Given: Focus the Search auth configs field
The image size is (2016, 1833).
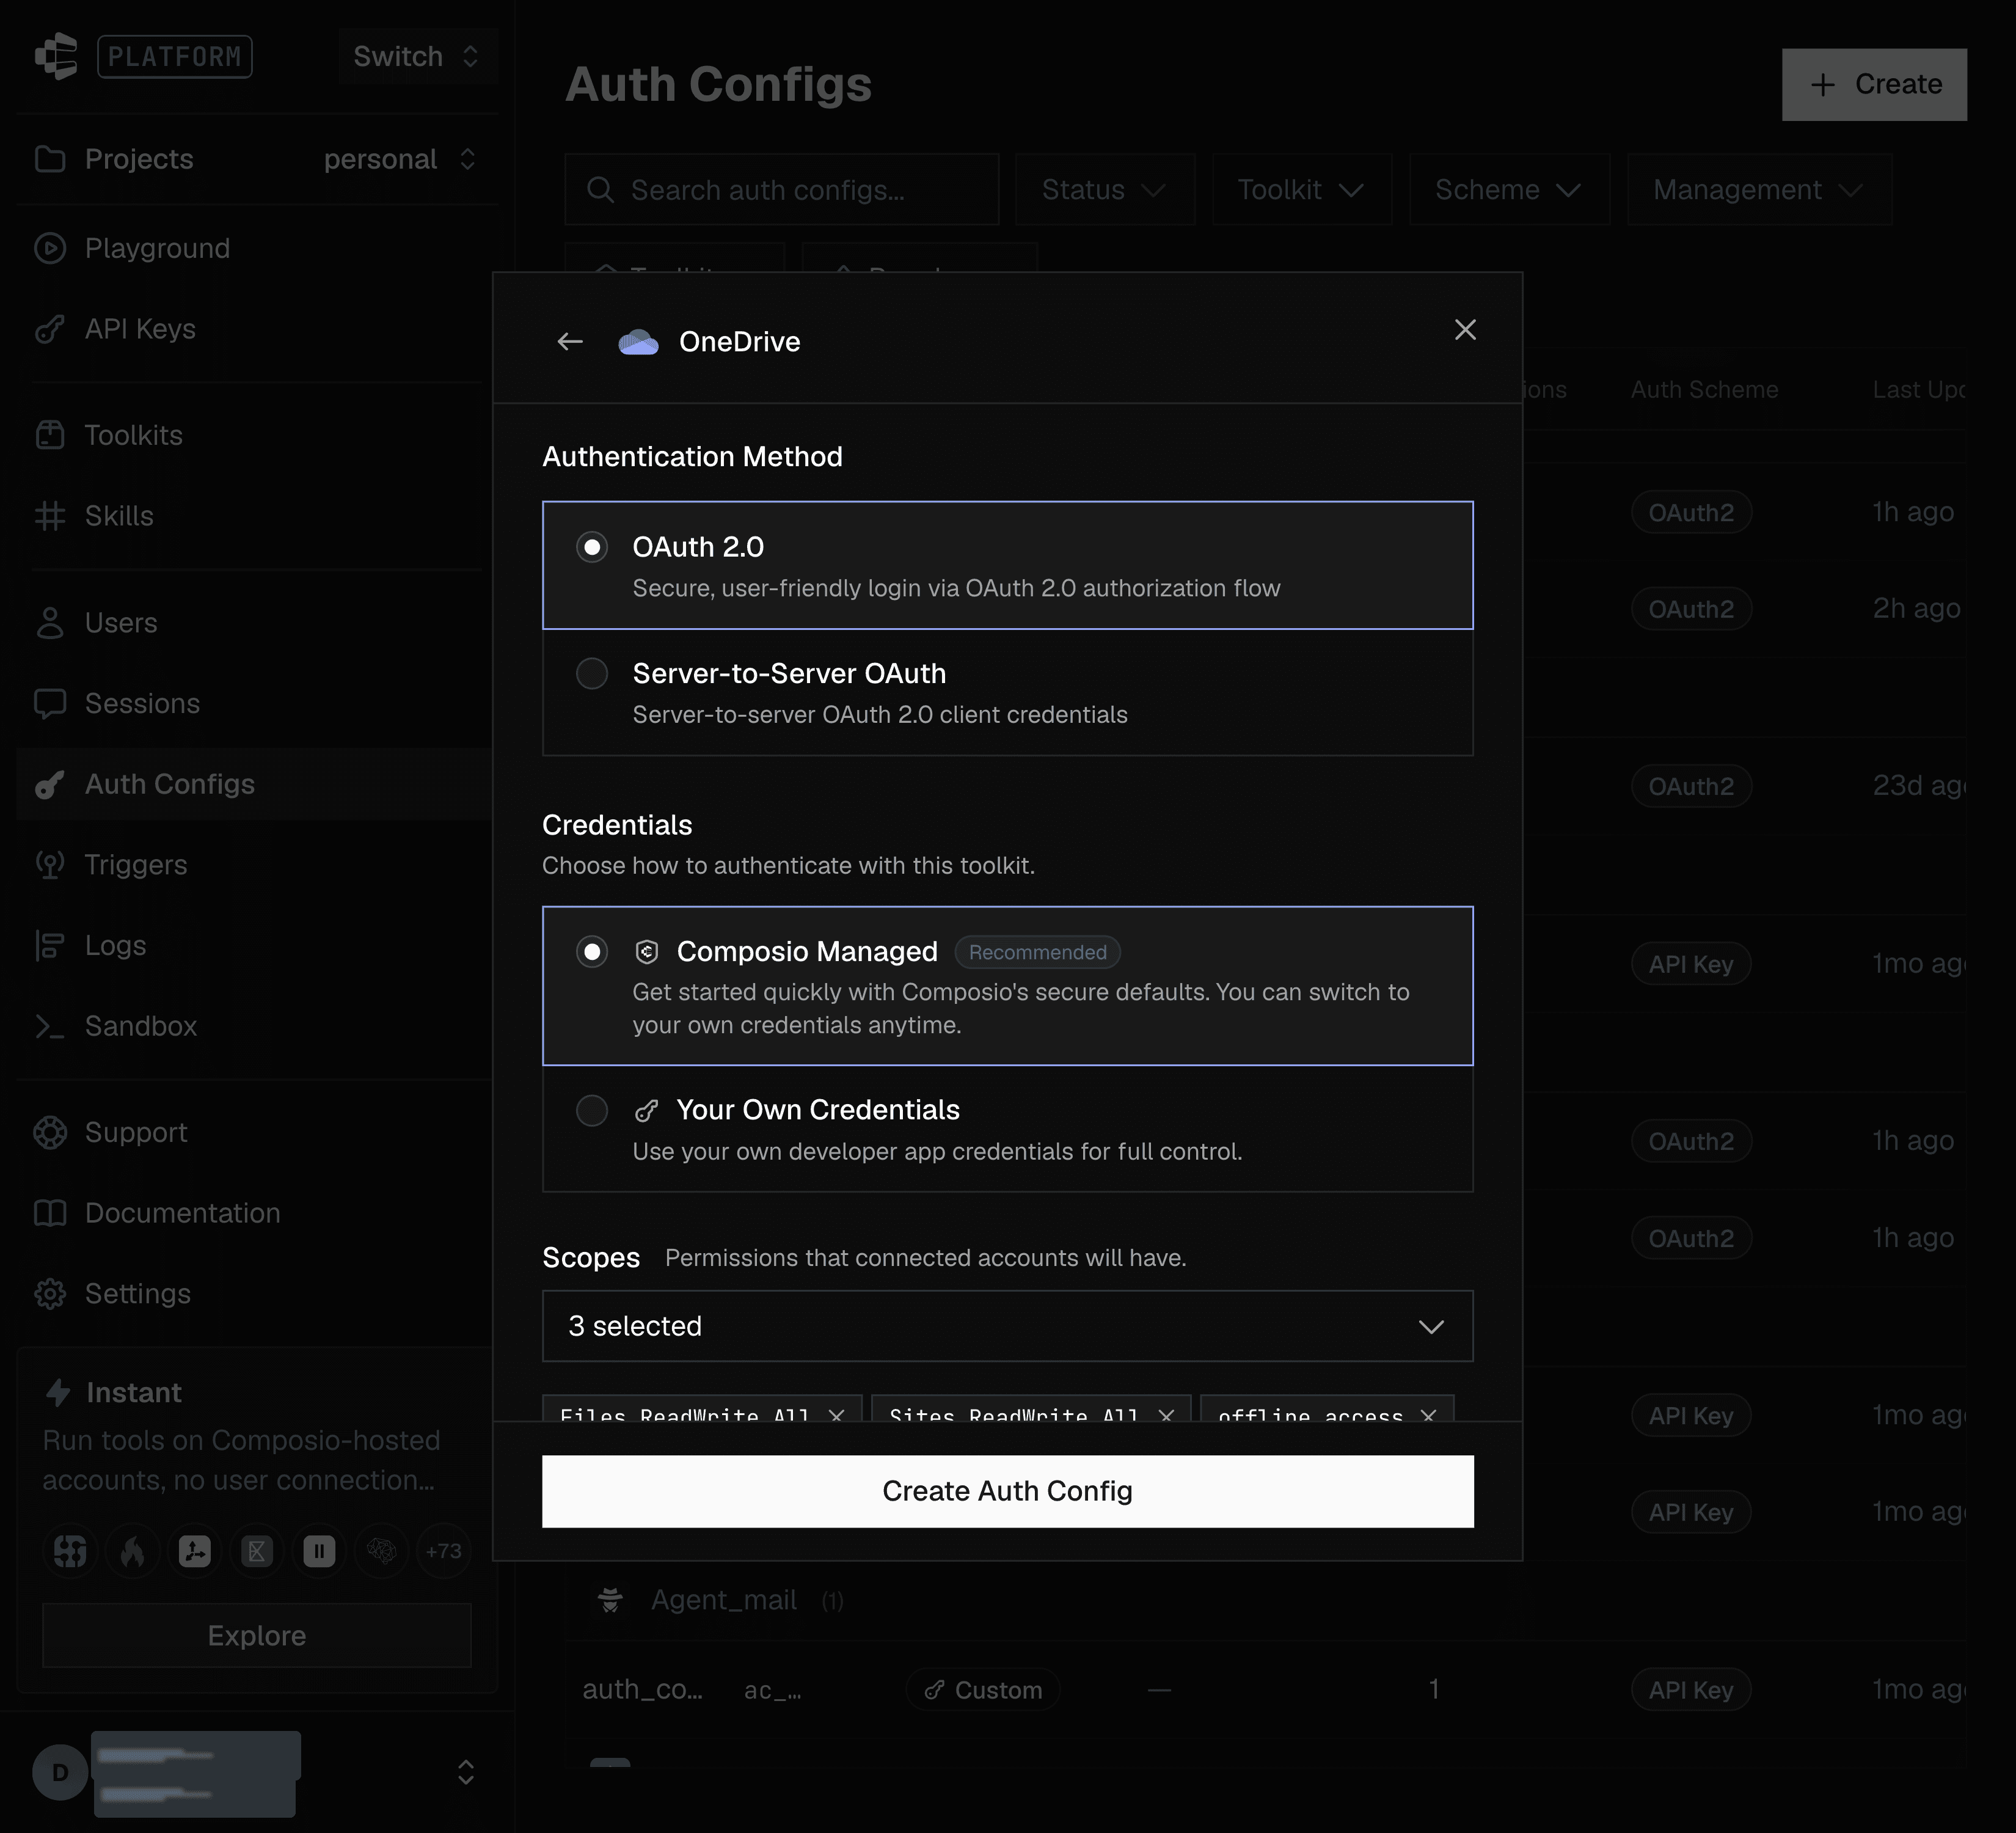Looking at the screenshot, I should coord(782,189).
